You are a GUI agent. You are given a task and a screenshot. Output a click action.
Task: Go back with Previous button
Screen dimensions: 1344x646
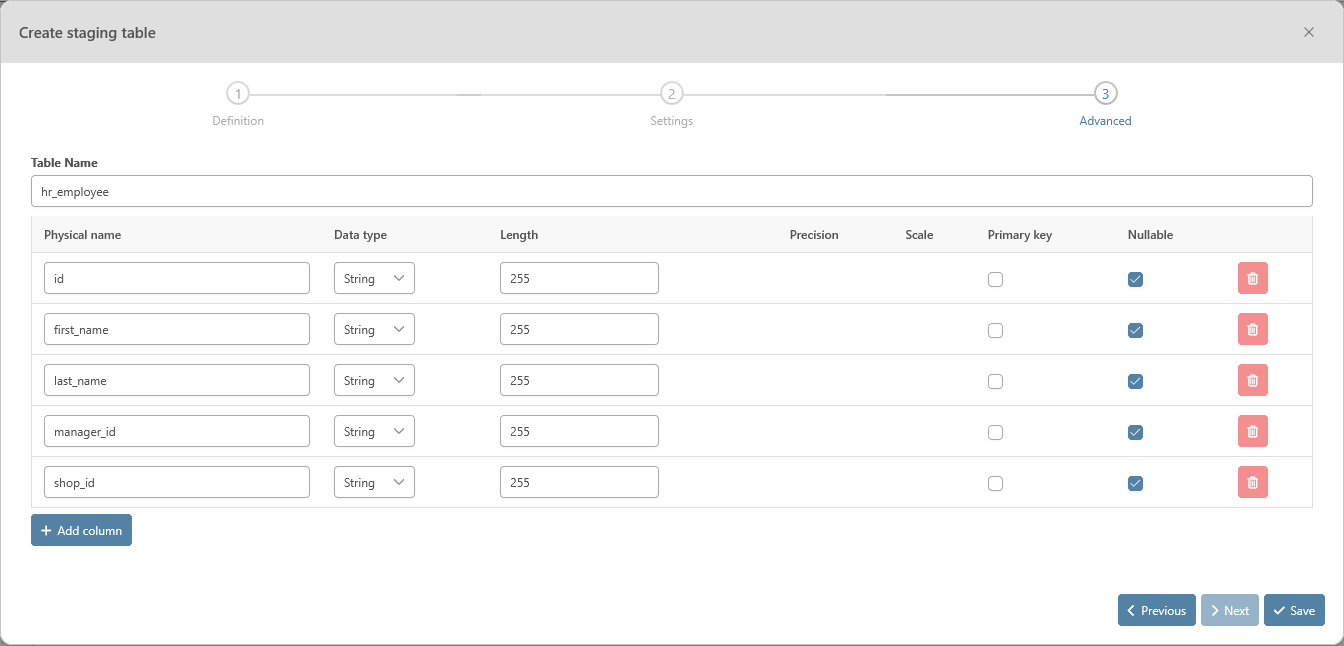[1156, 611]
